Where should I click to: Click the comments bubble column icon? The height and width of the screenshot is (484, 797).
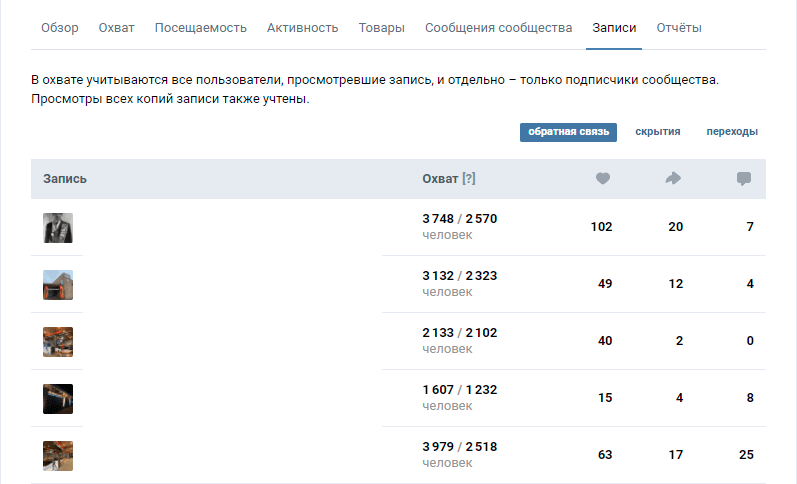744,179
